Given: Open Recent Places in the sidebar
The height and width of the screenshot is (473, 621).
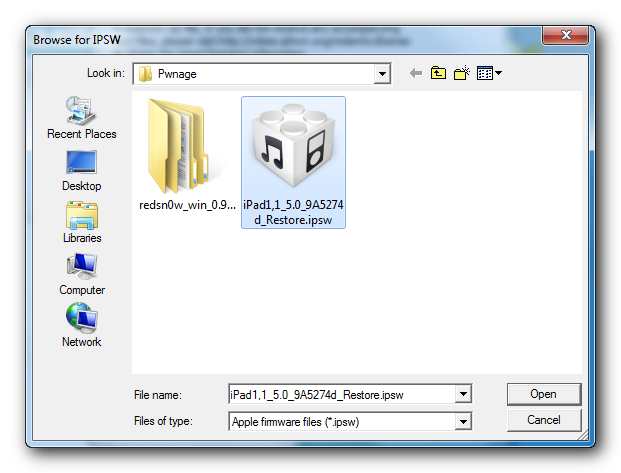Looking at the screenshot, I should (x=82, y=118).
